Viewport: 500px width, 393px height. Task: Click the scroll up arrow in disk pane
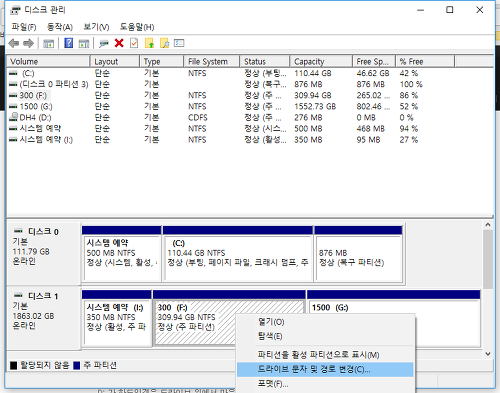click(x=488, y=225)
